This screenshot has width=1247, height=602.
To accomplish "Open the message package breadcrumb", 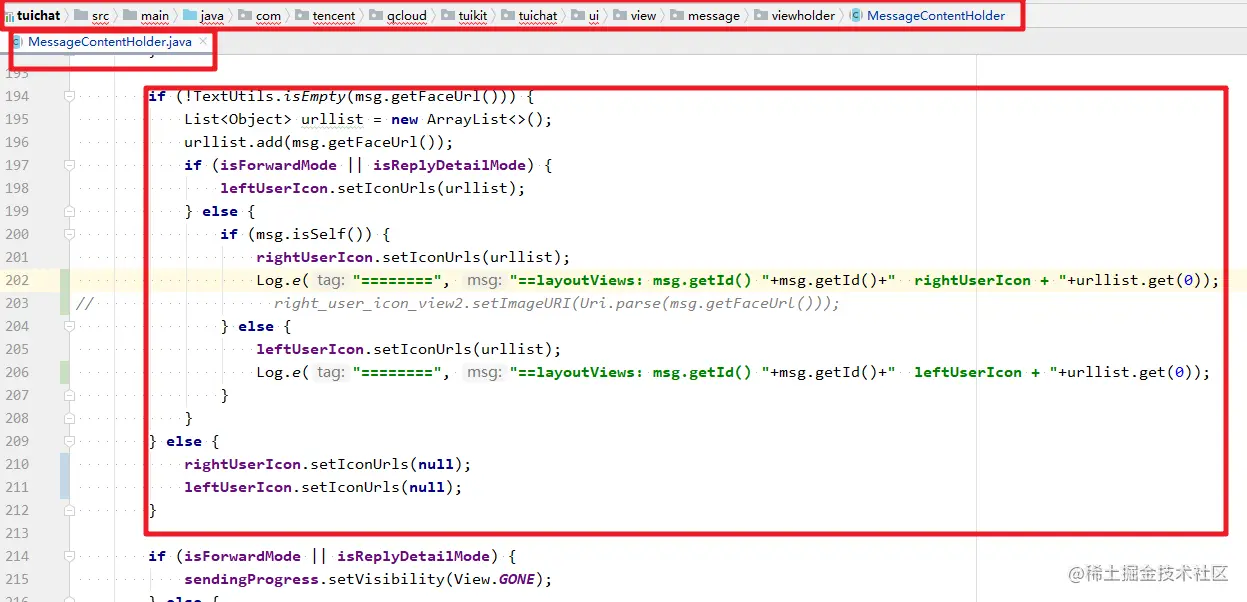I will point(705,16).
